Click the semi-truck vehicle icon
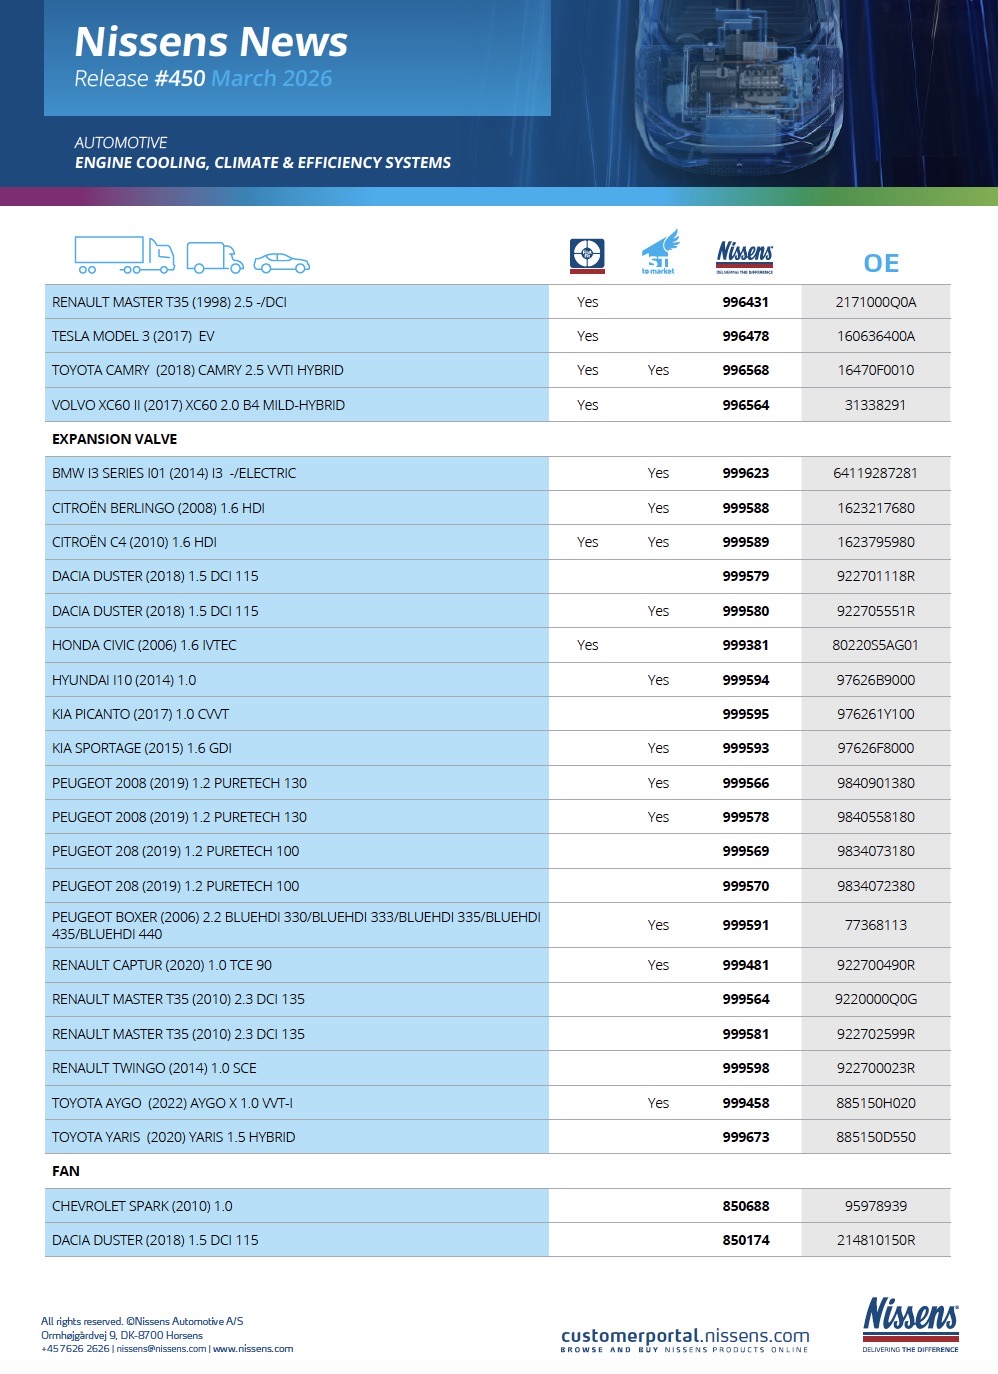The image size is (998, 1374). [124, 255]
